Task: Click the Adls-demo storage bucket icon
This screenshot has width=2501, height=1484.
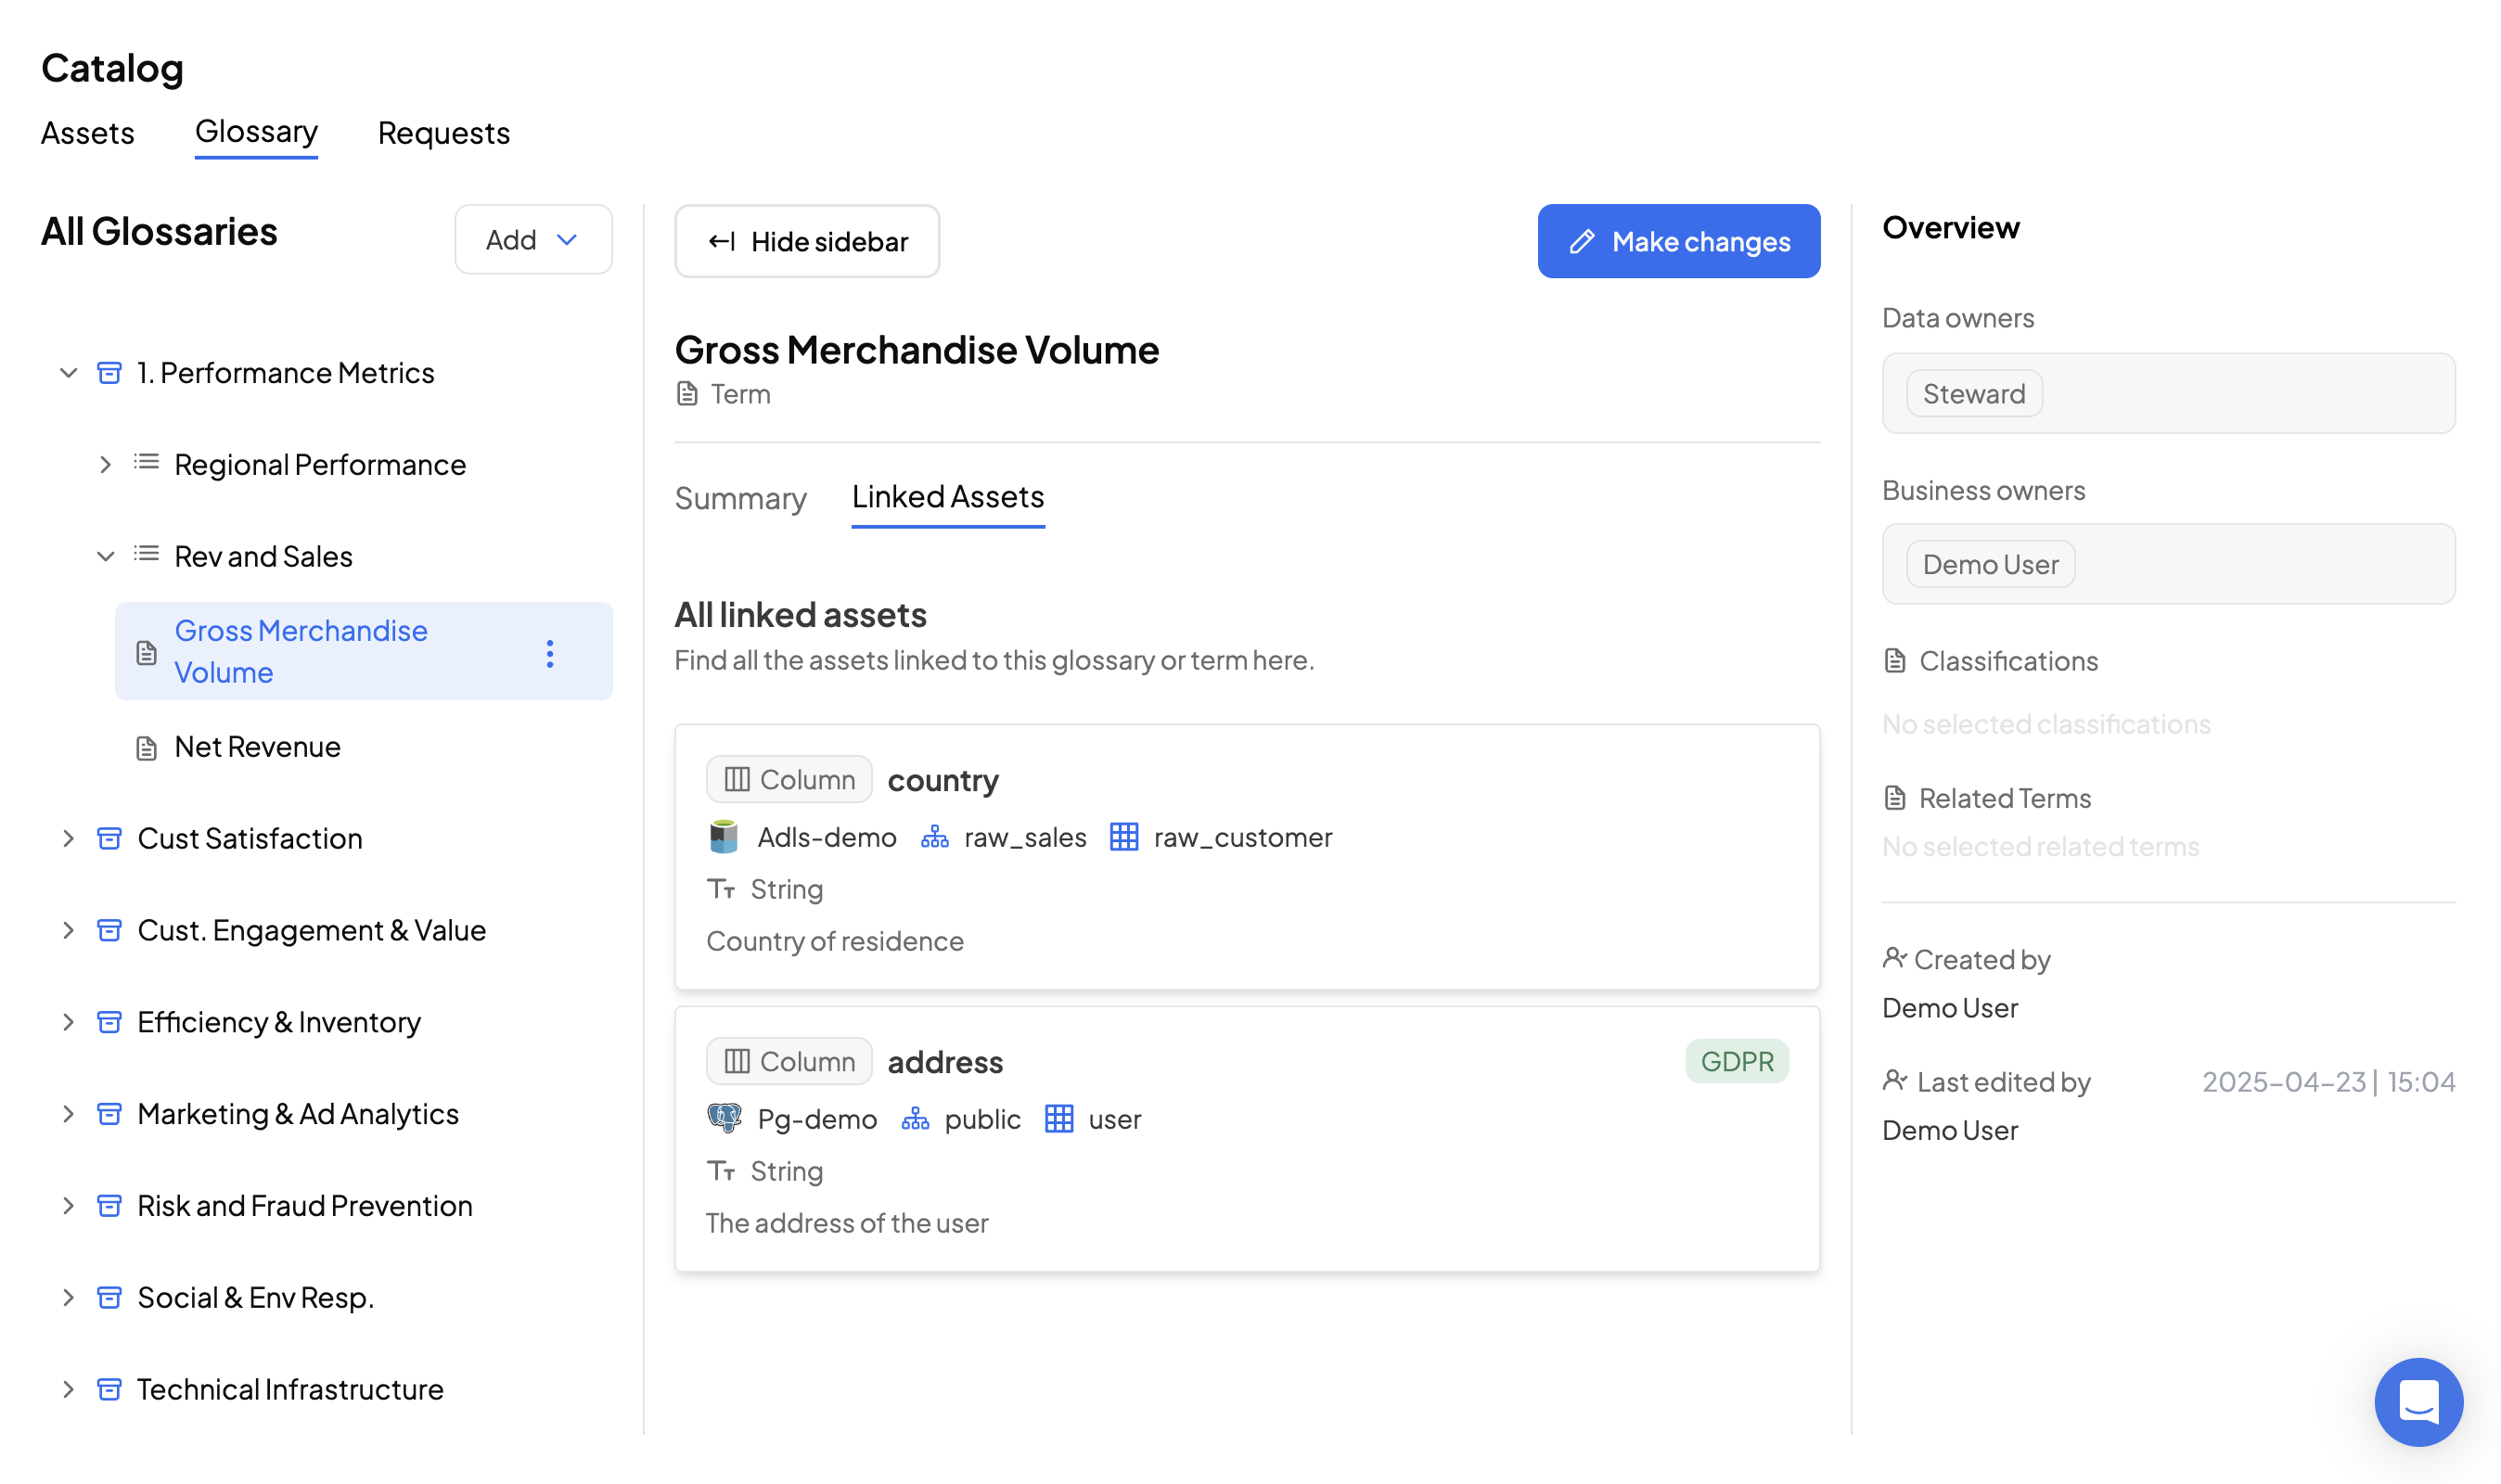Action: click(723, 836)
